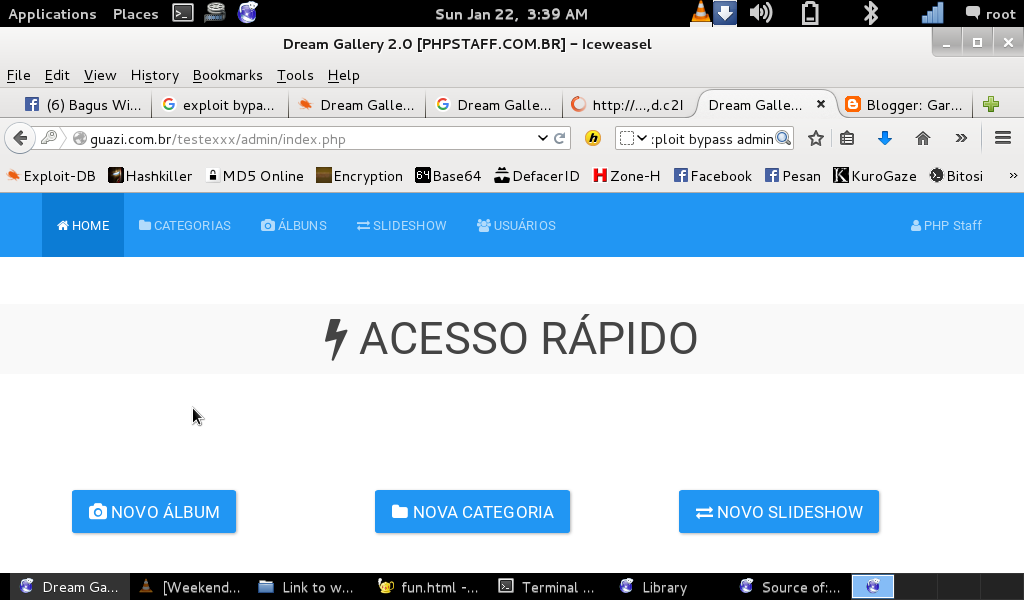The width and height of the screenshot is (1024, 600).
Task: Open USUÁRIOS page
Action: [x=517, y=225]
